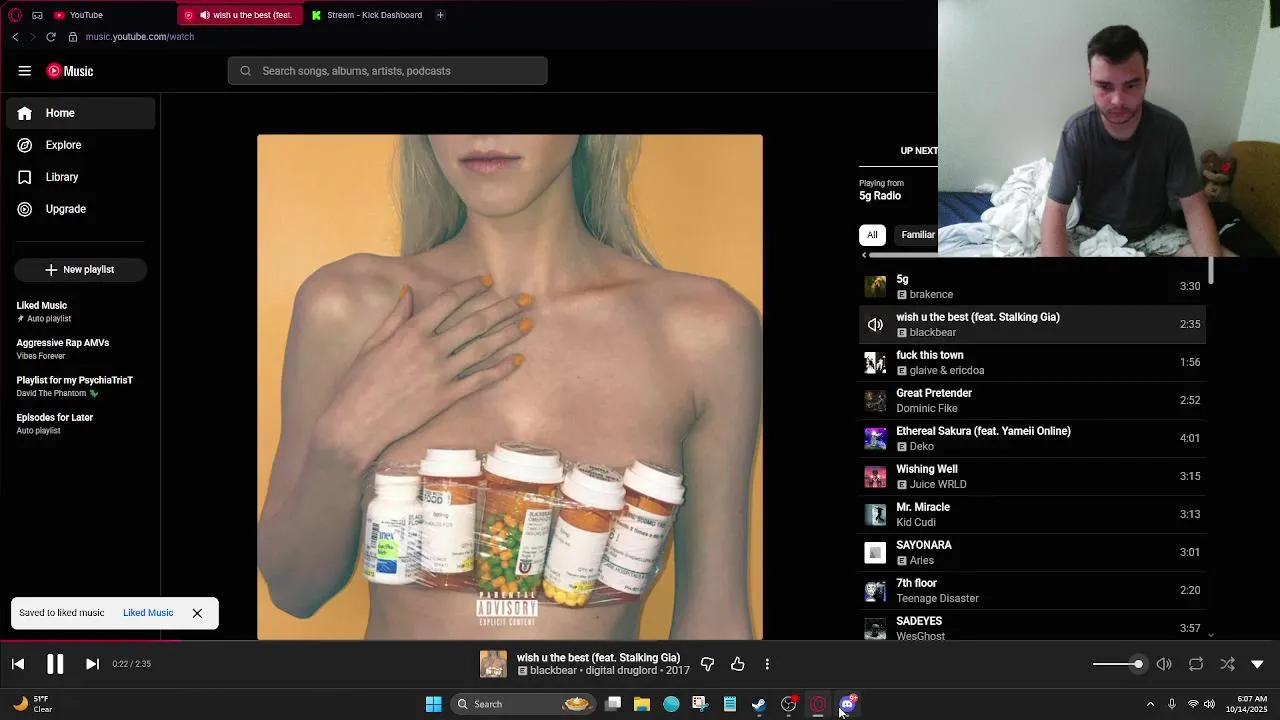Dismiss the Saved to liked music toast

click(197, 613)
